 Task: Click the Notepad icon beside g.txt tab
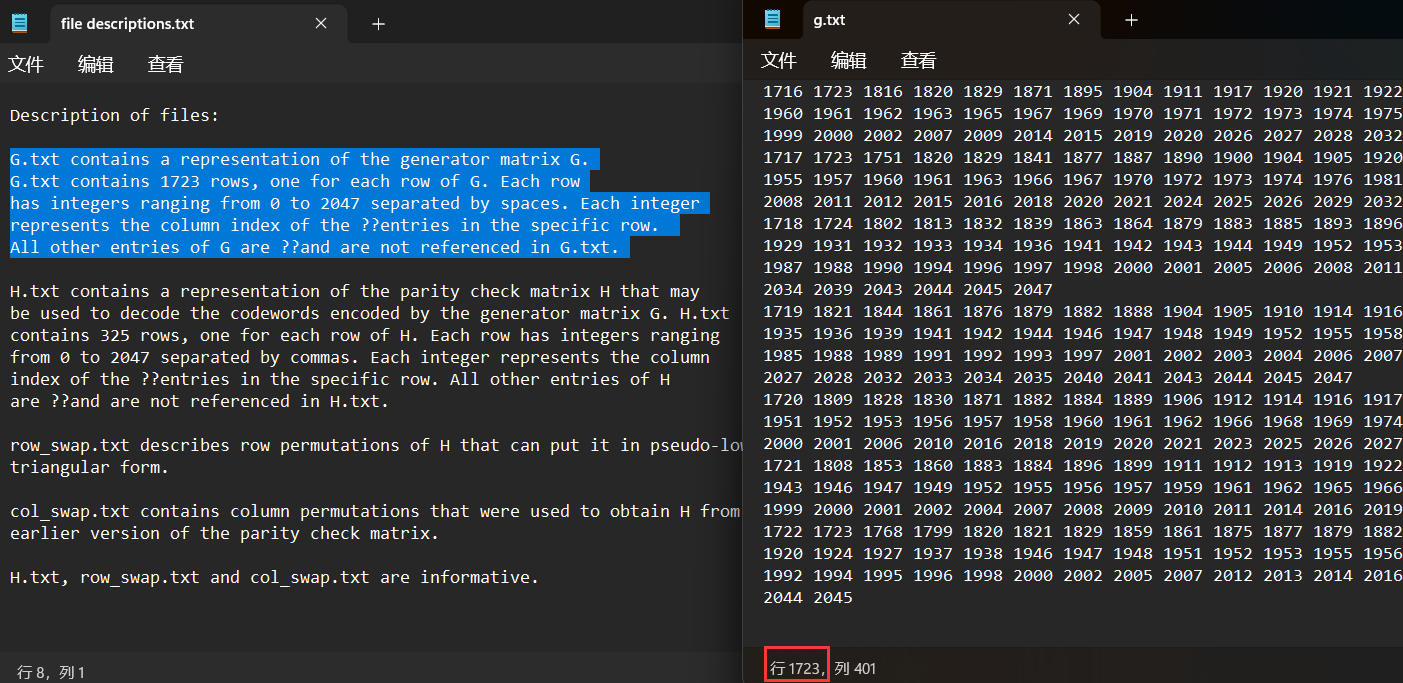[772, 19]
